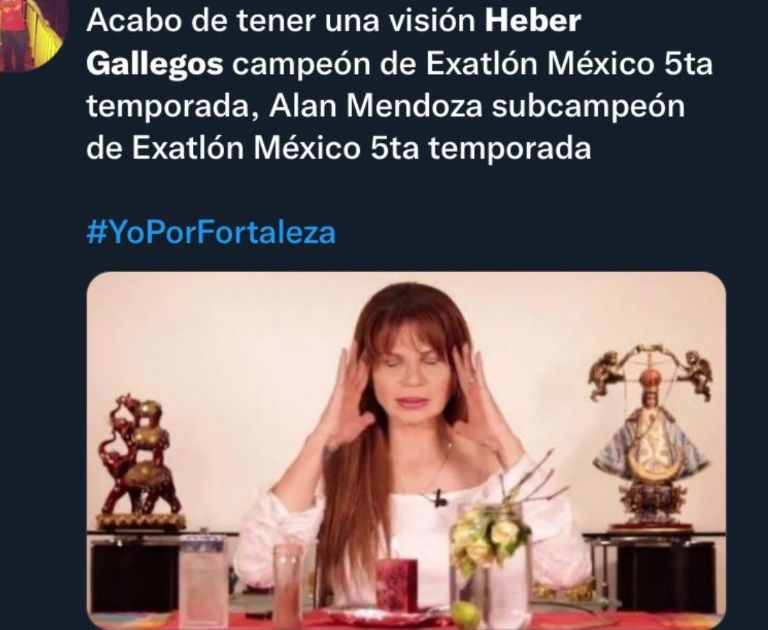Click the stacked elephants figurine in the image

pos(141,460)
